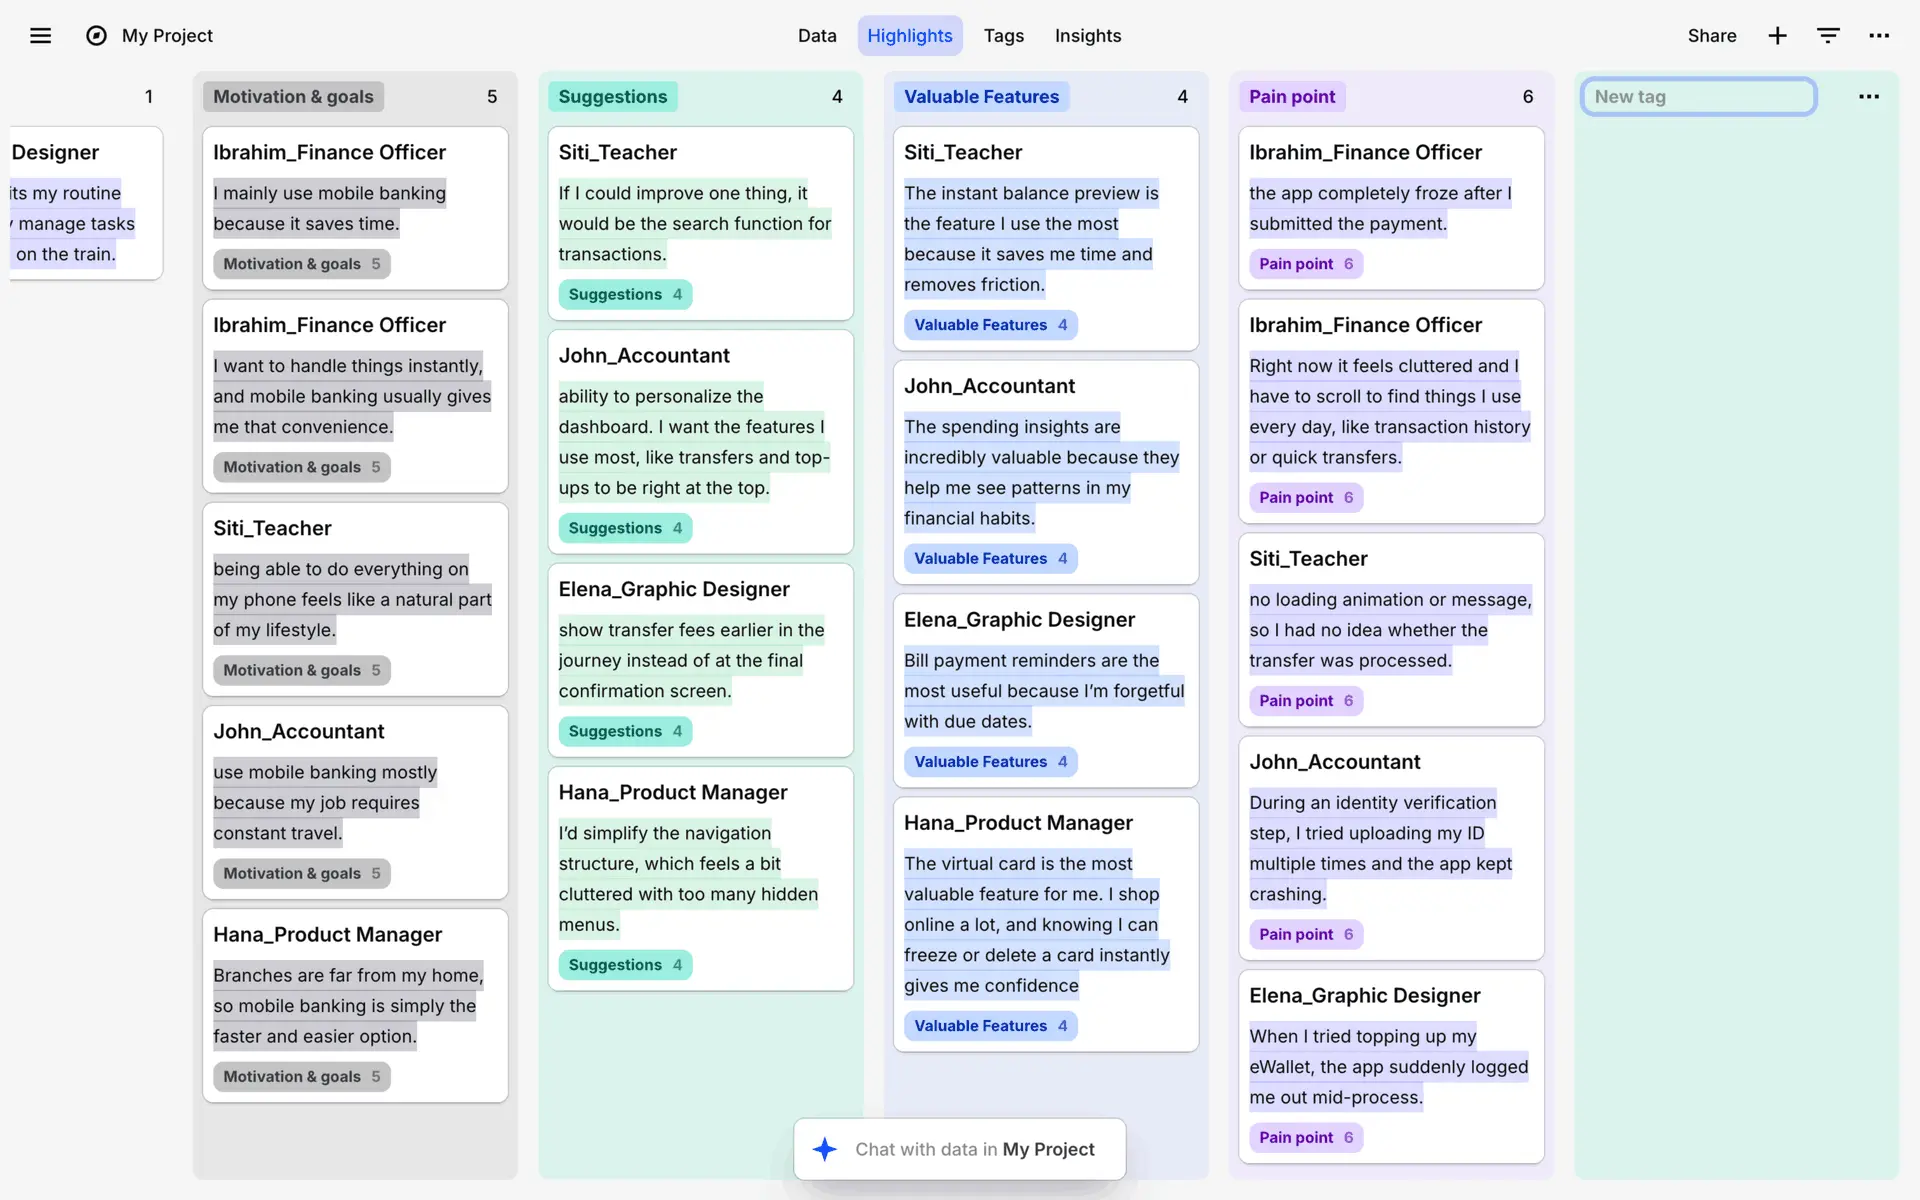Click the Pain point column header tag
Viewport: 1920px width, 1200px height.
click(1291, 97)
